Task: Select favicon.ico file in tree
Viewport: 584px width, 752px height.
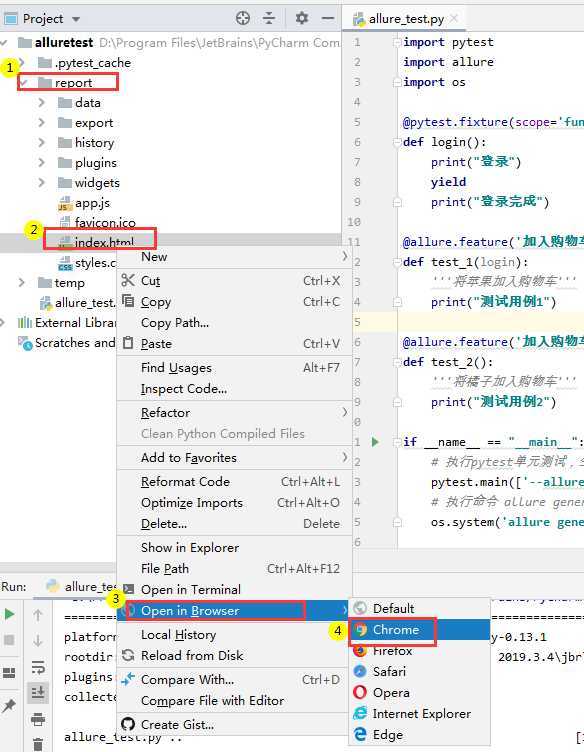Action: coord(97,223)
